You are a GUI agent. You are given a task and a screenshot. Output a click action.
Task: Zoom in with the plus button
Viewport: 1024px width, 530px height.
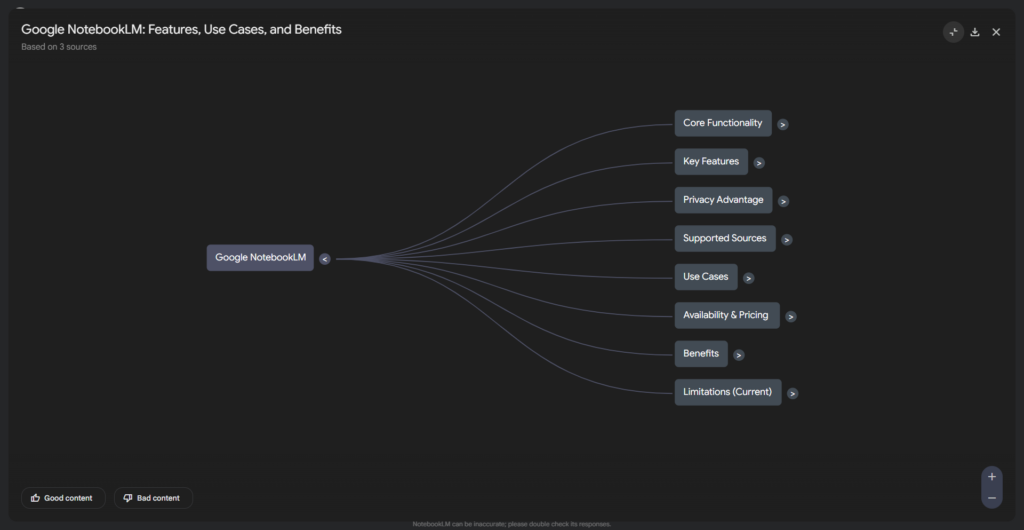[x=991, y=476]
